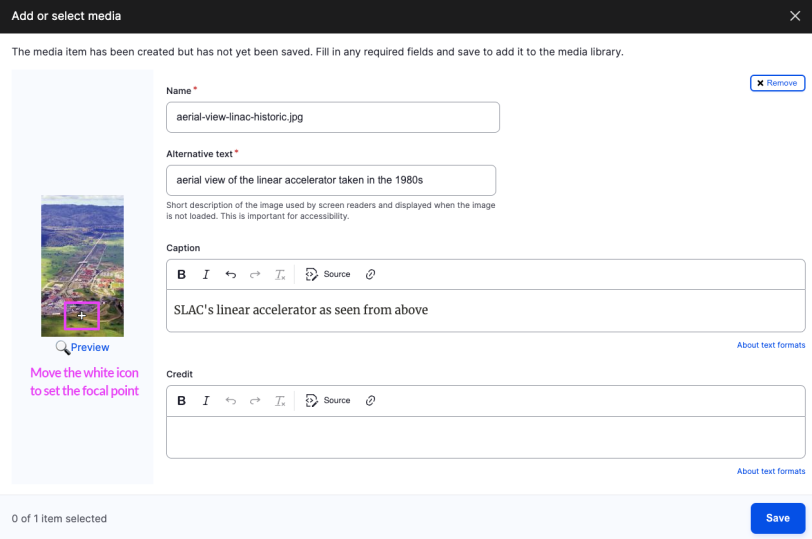
Task: Insert a link in the Credit editor
Action: tap(370, 401)
